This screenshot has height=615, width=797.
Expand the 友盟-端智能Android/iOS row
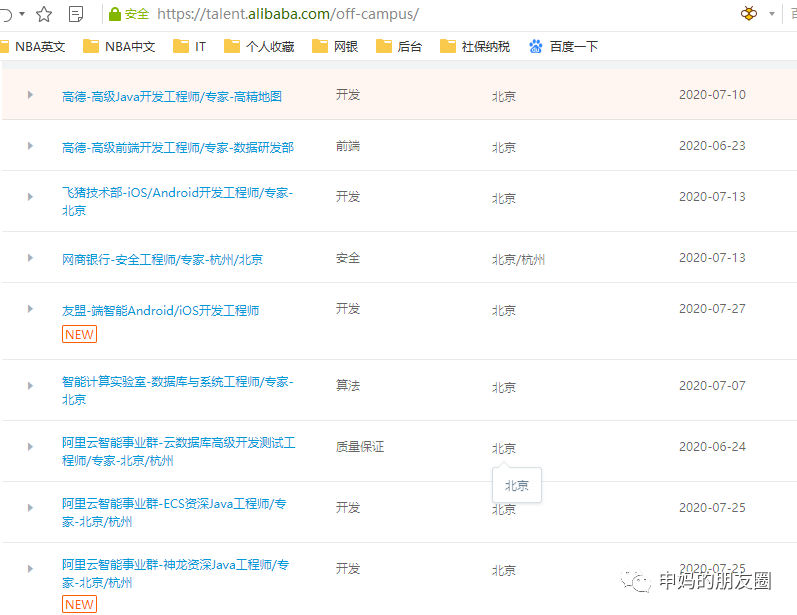coord(30,309)
